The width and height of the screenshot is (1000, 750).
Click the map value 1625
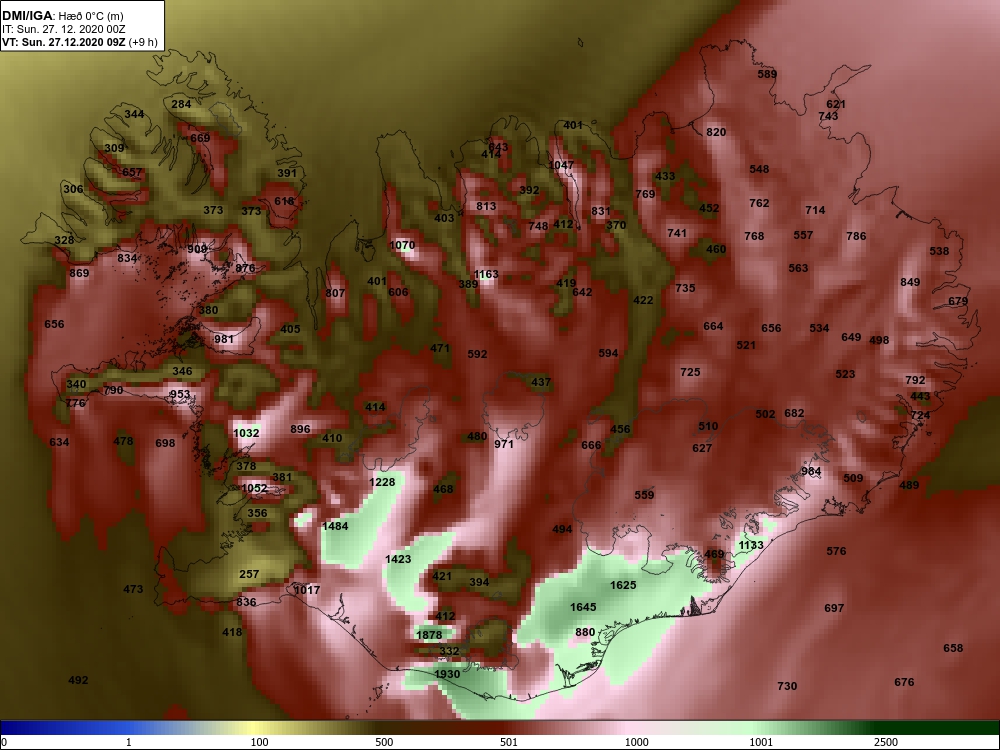pos(622,585)
